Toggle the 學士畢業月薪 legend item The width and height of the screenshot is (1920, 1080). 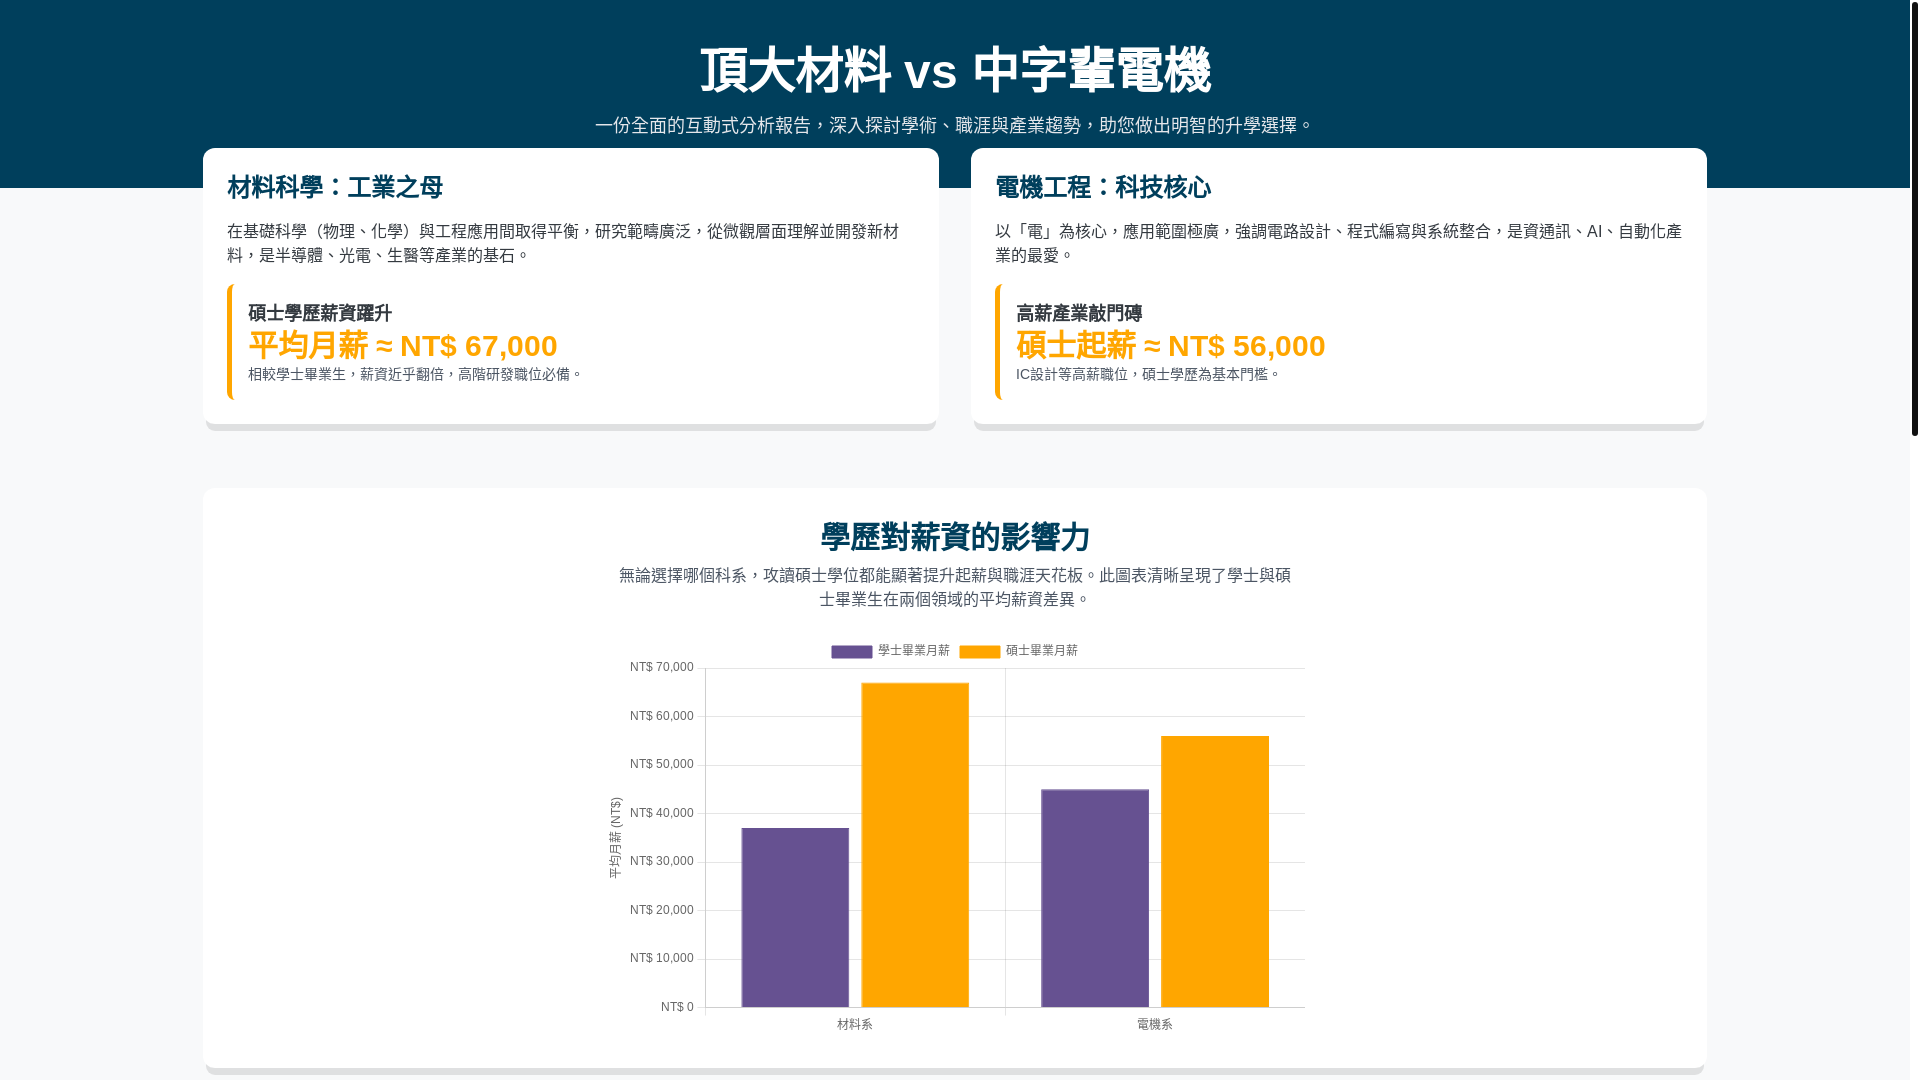pos(890,651)
